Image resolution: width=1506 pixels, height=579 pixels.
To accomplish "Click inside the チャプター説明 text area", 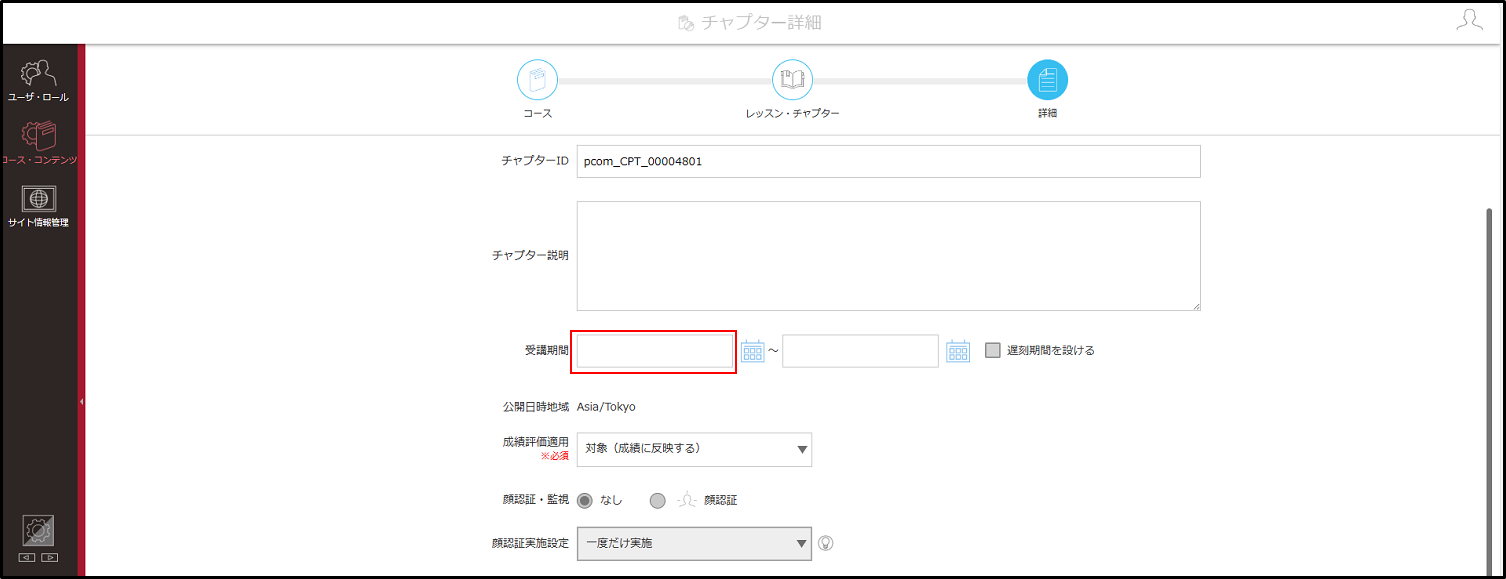I will click(888, 256).
